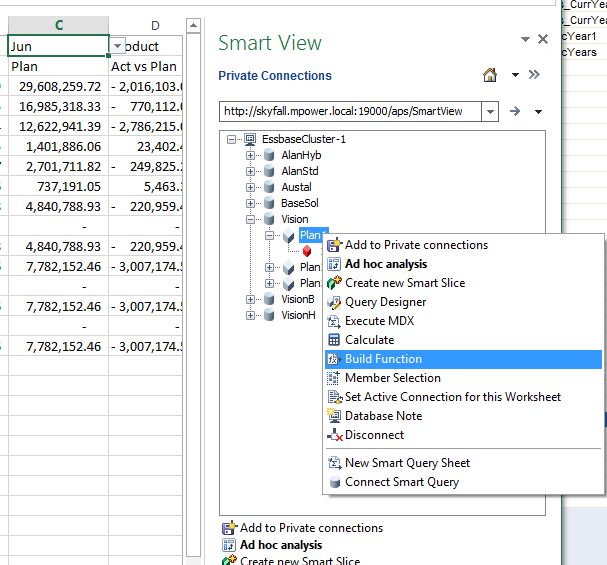Choose Connect Smart Query in context menu
This screenshot has height=565, width=607.
click(x=463, y=482)
